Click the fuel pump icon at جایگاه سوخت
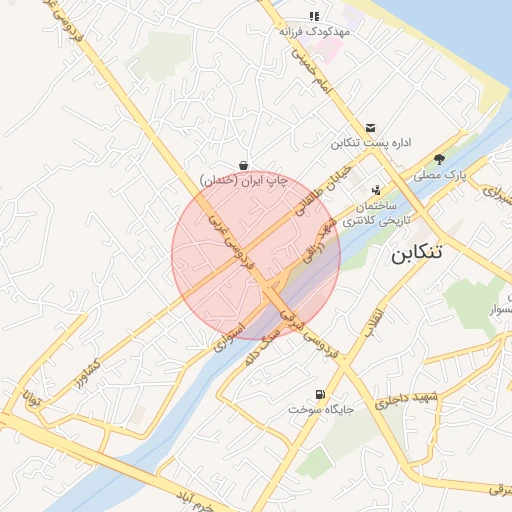512x512 pixels. click(x=320, y=394)
